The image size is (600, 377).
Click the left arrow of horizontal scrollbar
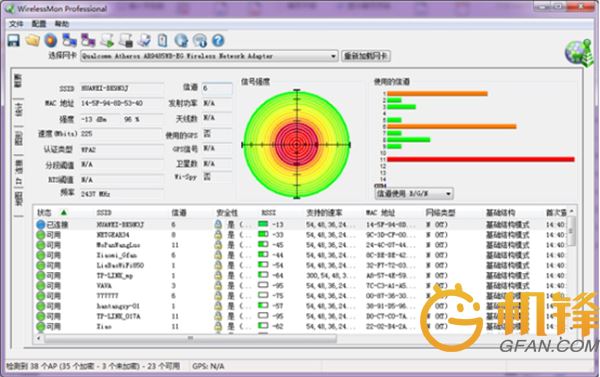click(38, 338)
